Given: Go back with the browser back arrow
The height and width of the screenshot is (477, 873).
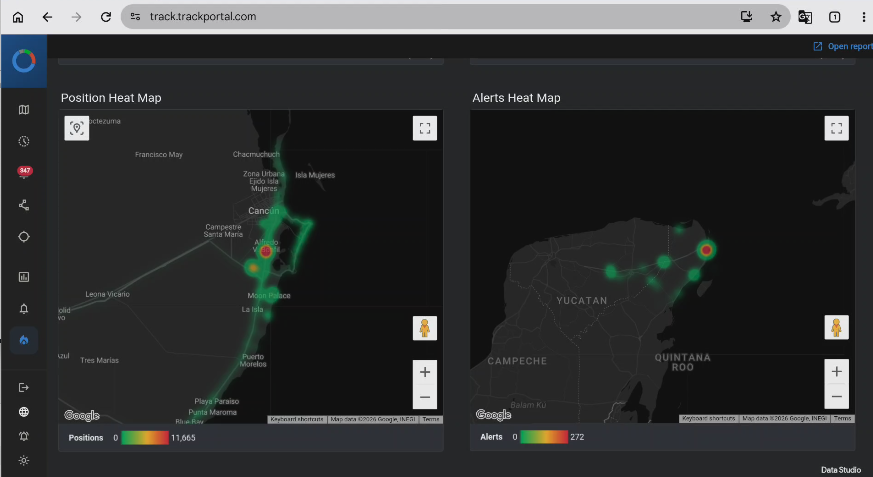Looking at the screenshot, I should point(47,17).
